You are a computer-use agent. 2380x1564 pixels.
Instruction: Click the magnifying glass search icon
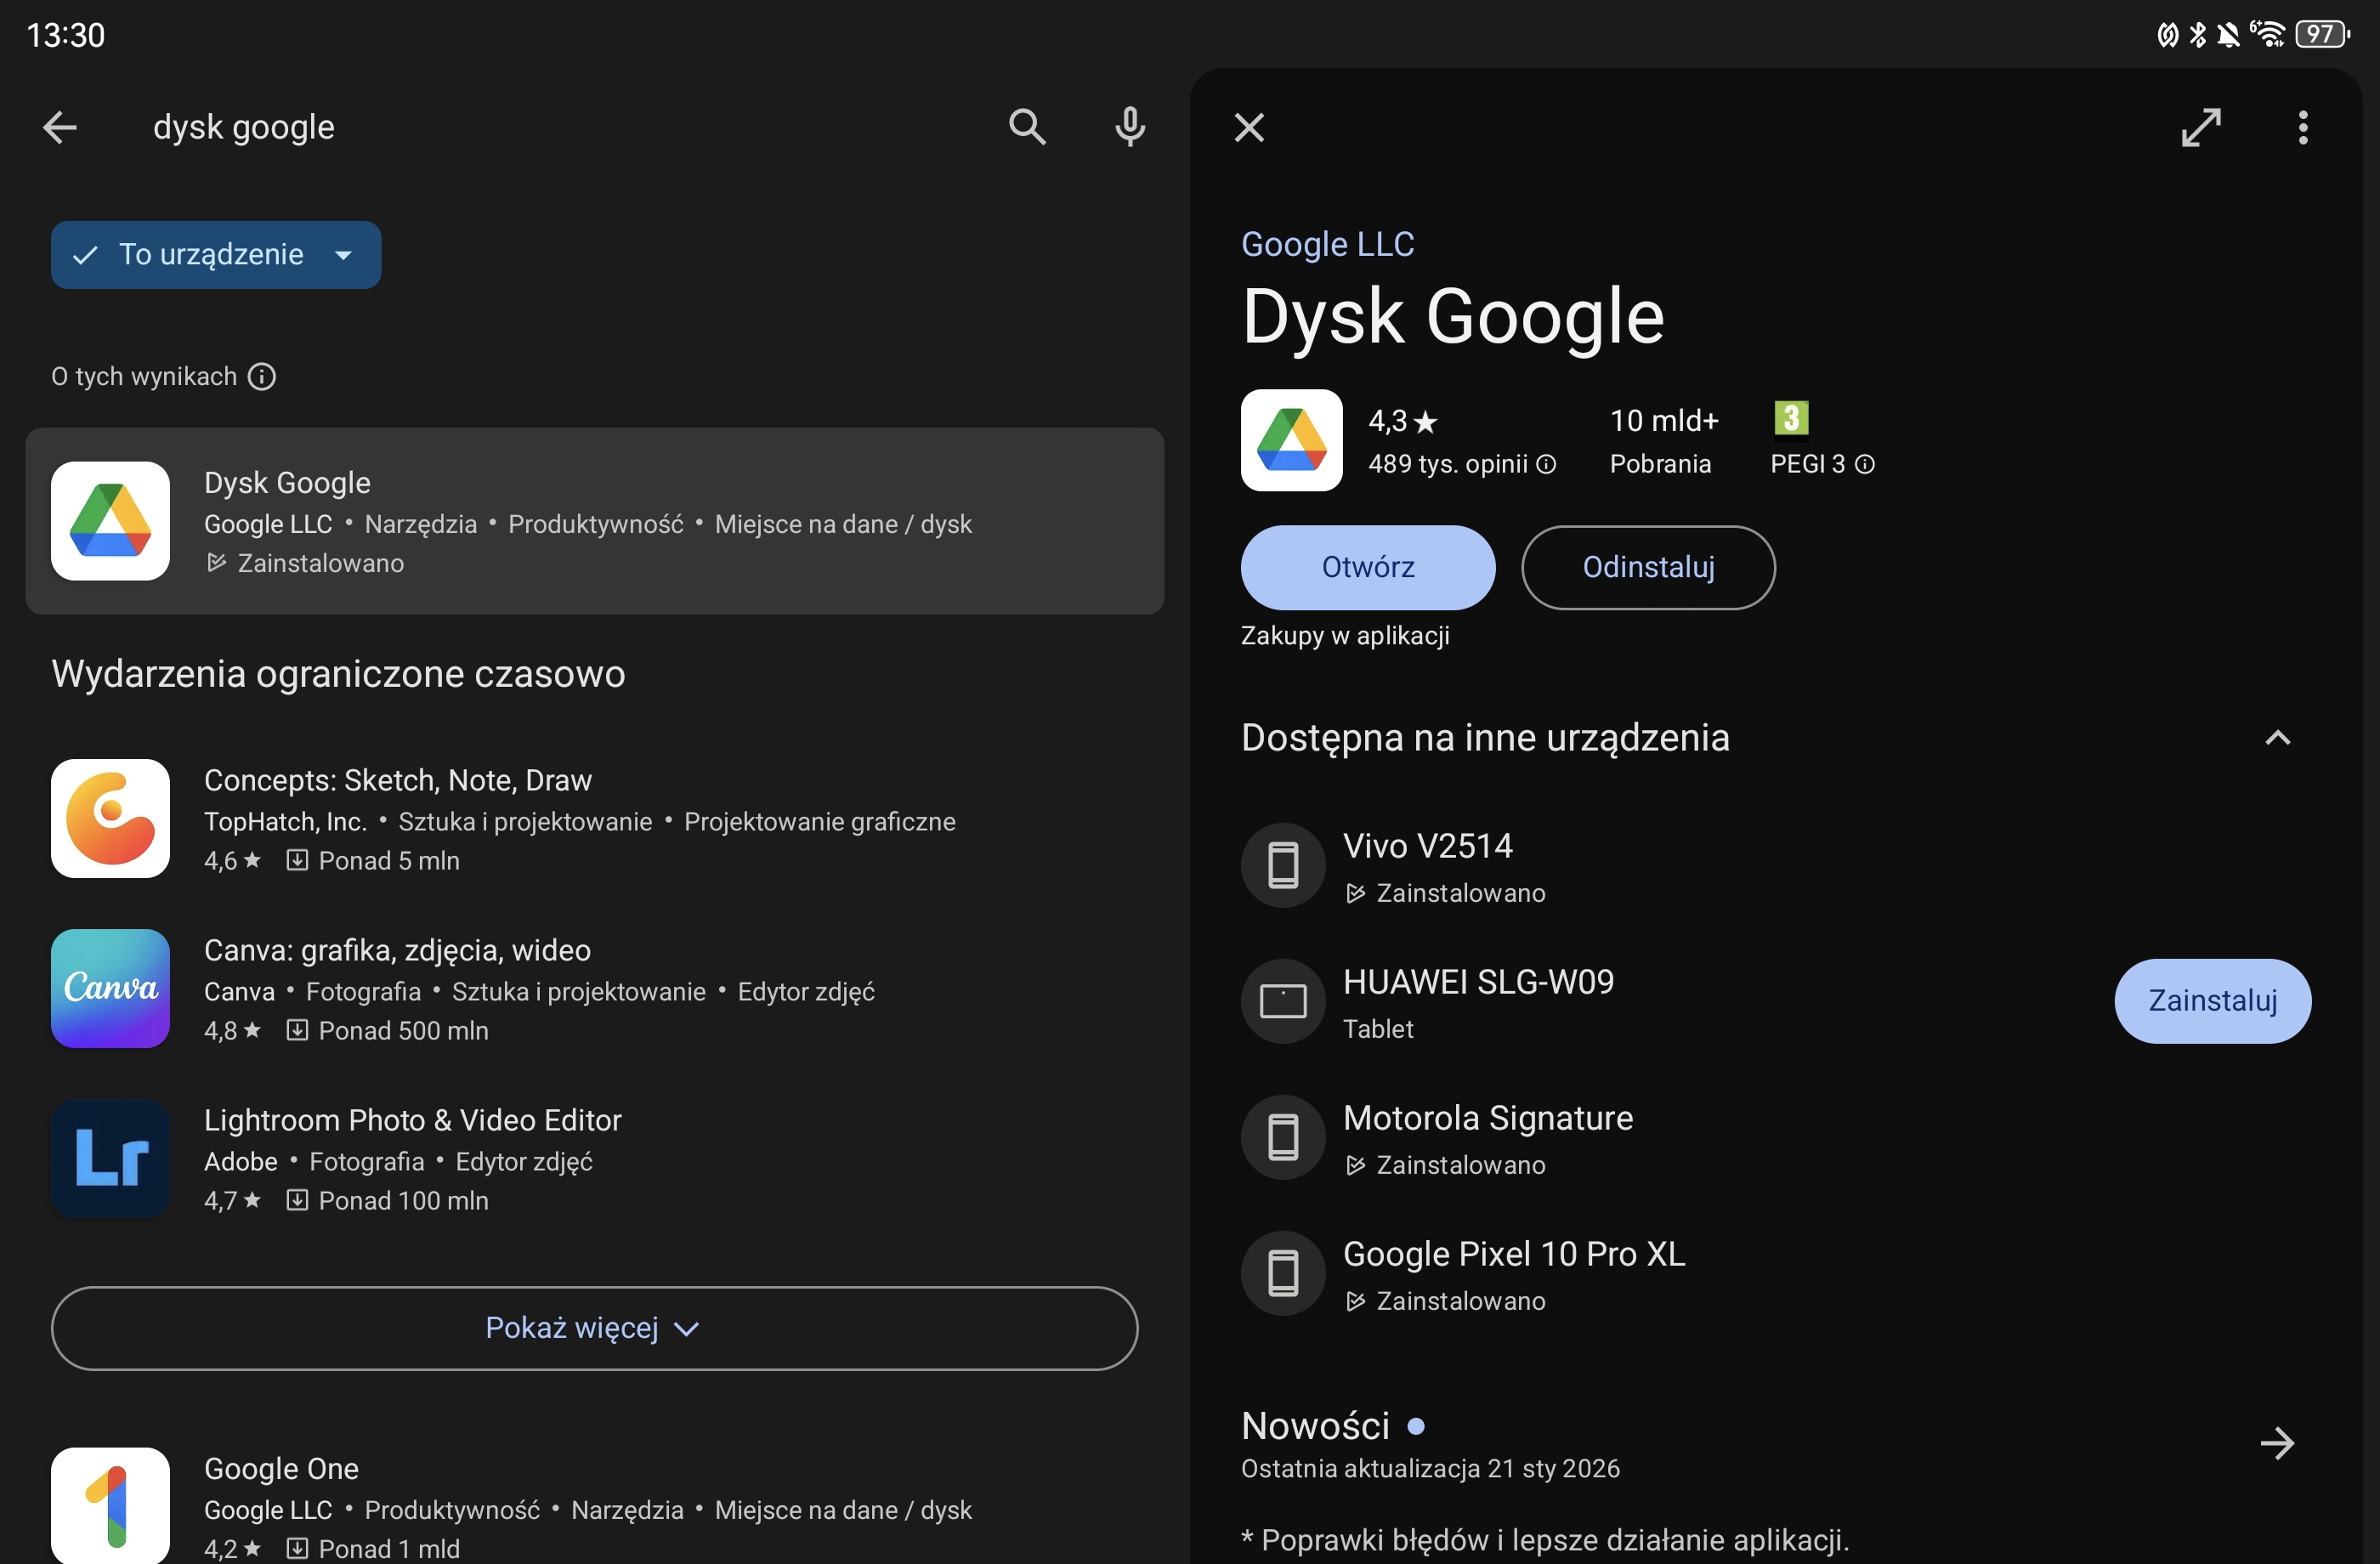[x=1027, y=127]
